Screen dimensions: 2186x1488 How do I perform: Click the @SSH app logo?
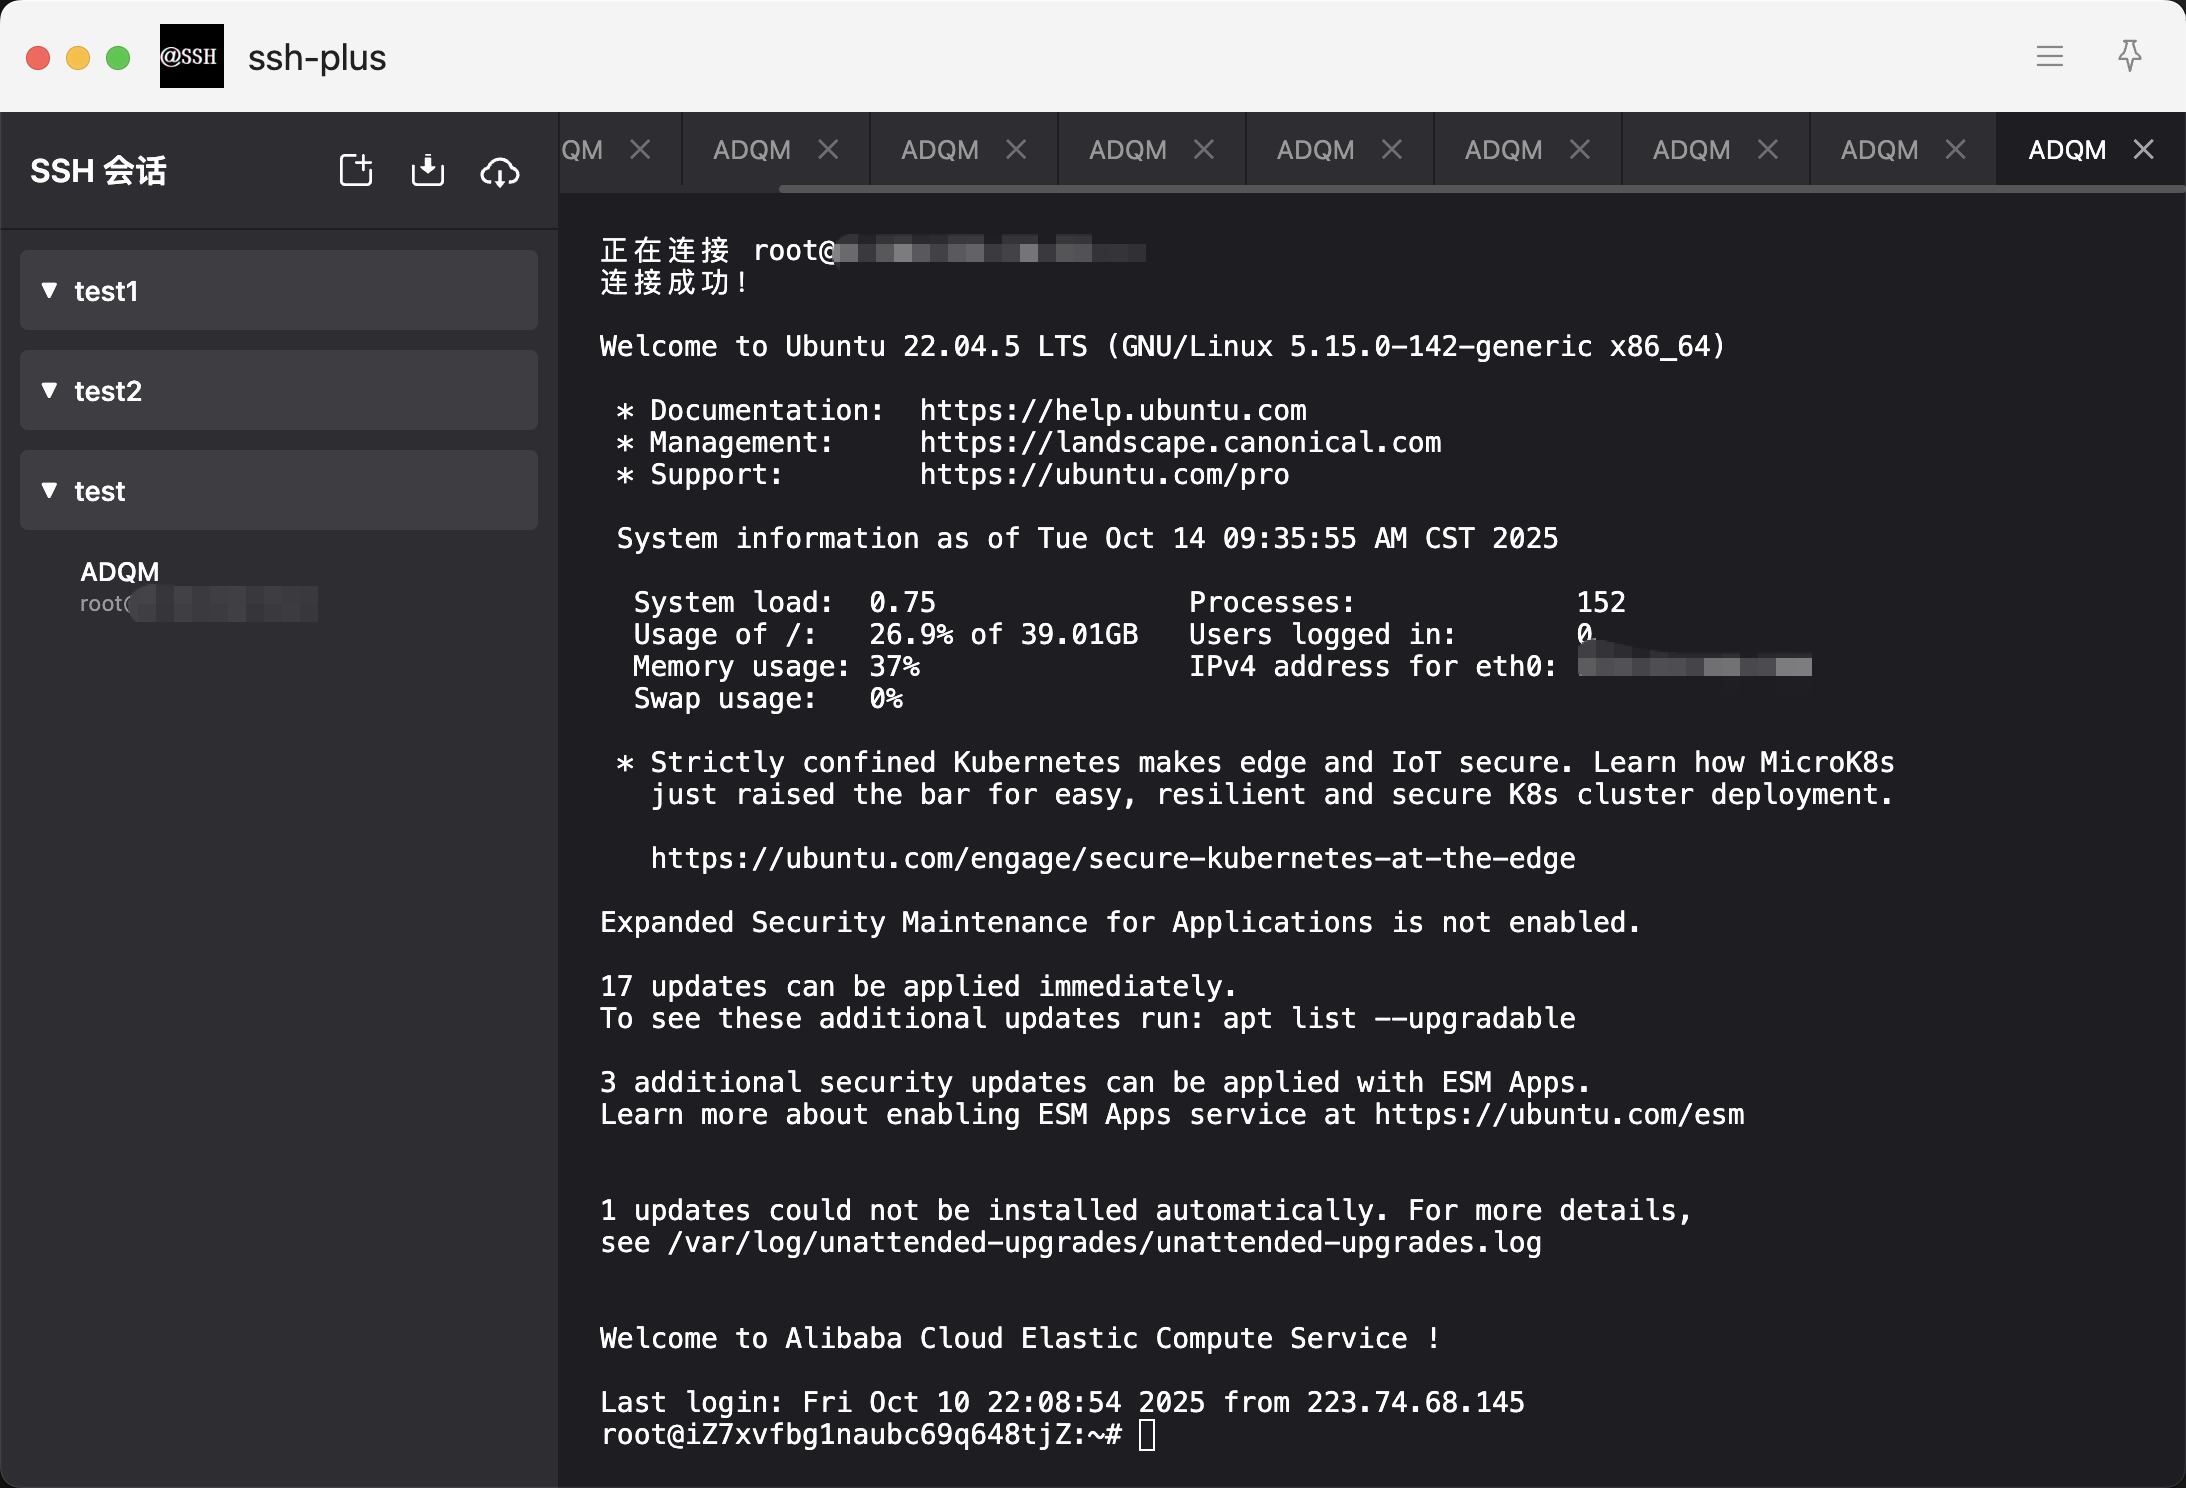point(191,56)
